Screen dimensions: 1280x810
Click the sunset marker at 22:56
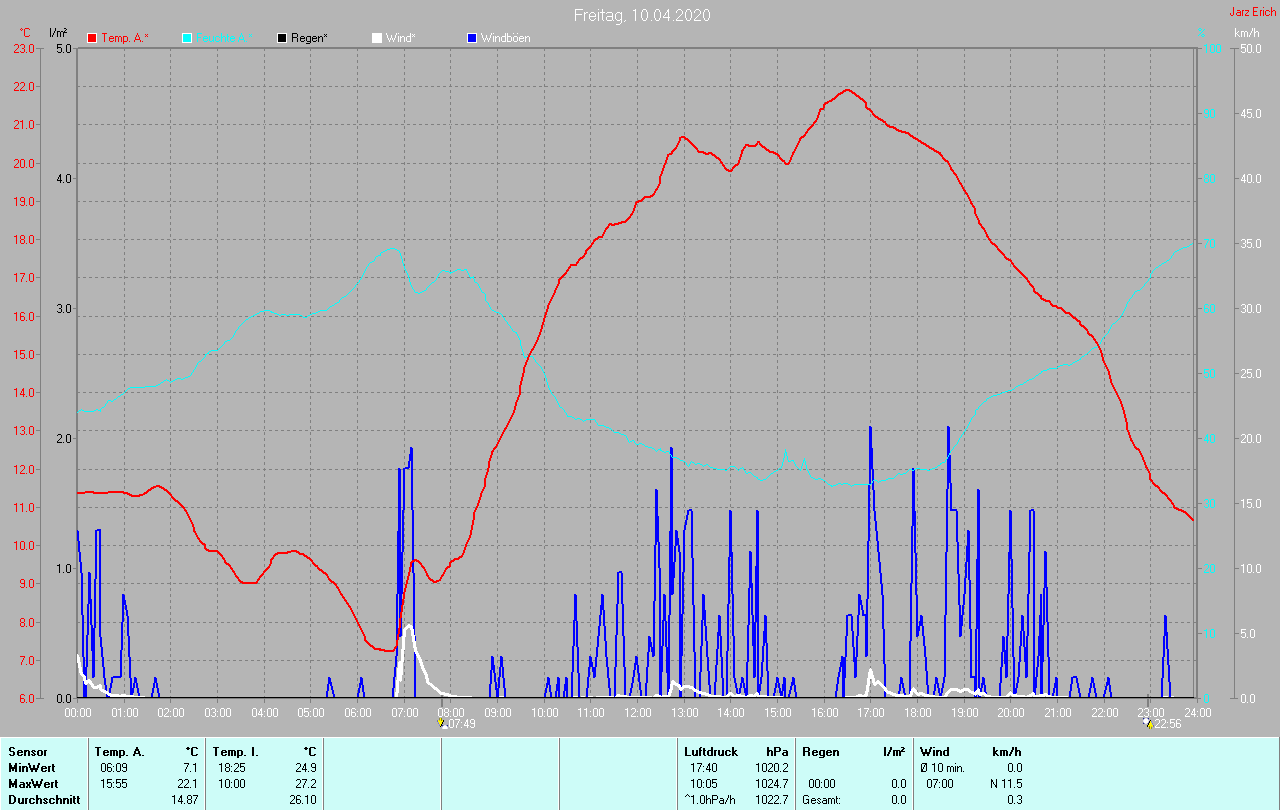pos(1149,723)
